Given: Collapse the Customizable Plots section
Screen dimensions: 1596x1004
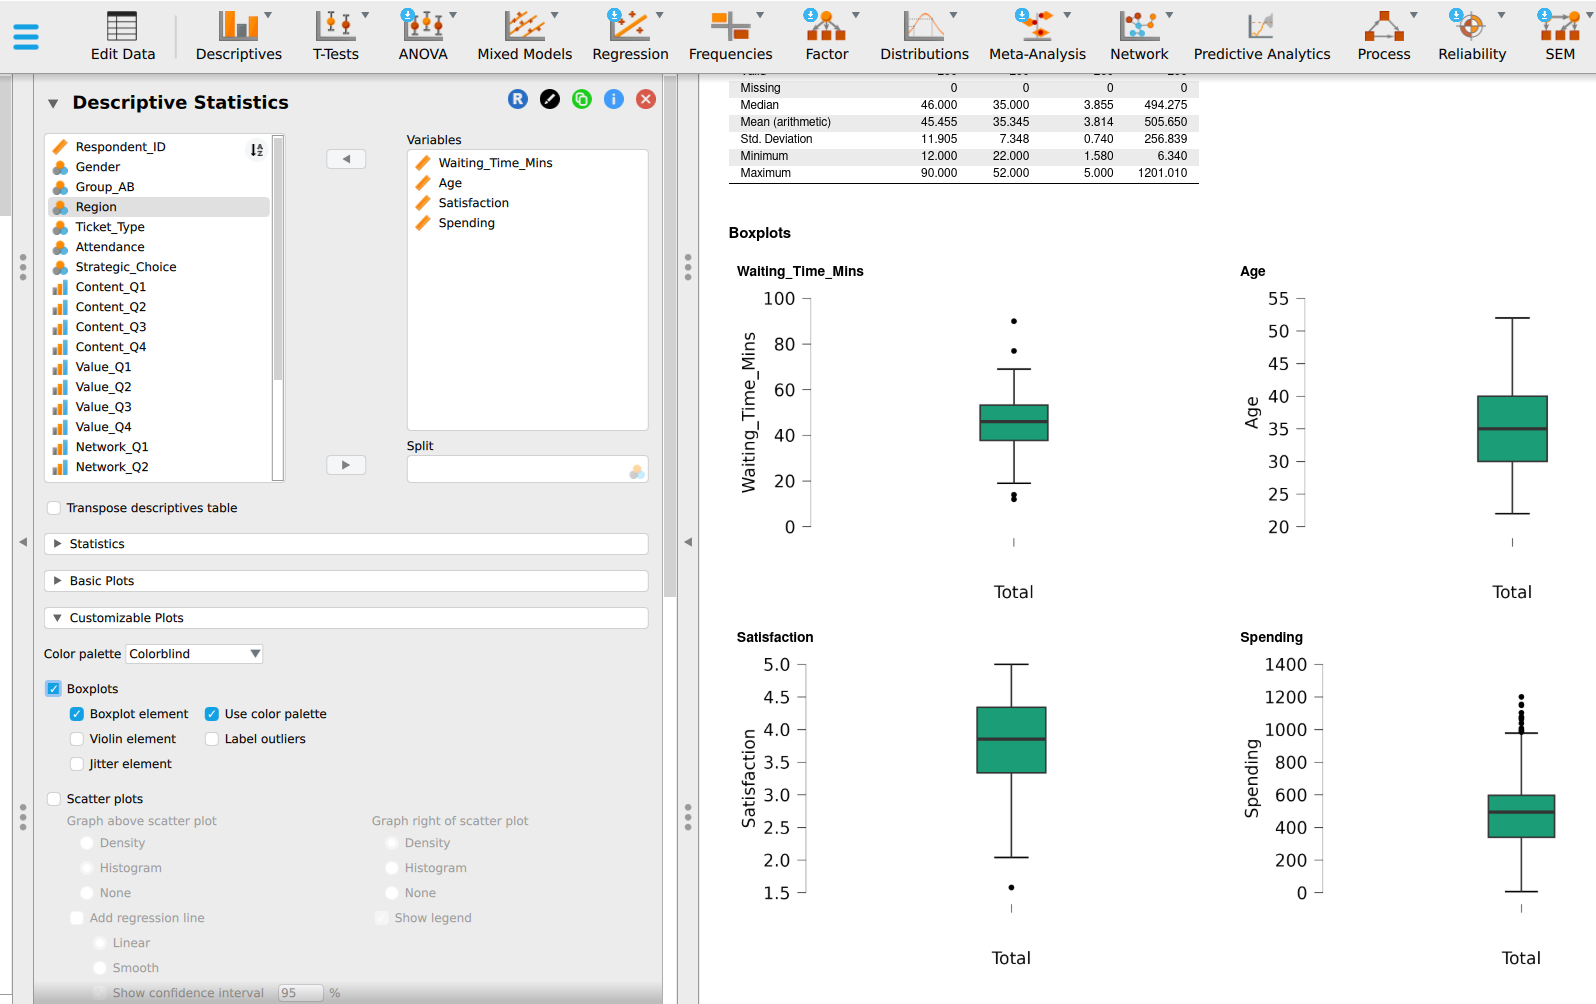Looking at the screenshot, I should pyautogui.click(x=346, y=618).
